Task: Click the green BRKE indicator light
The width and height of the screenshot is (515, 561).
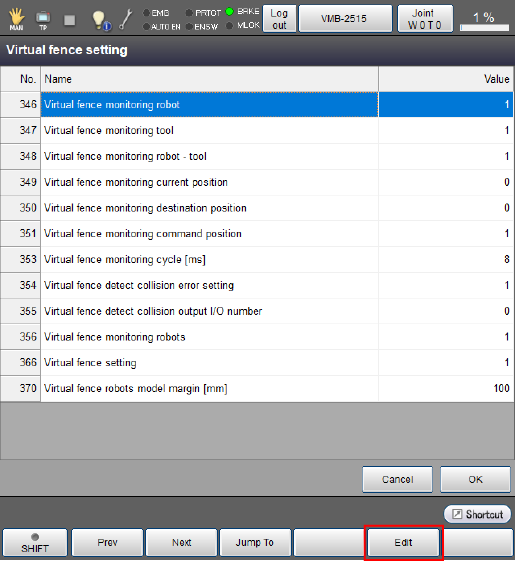Action: [229, 12]
